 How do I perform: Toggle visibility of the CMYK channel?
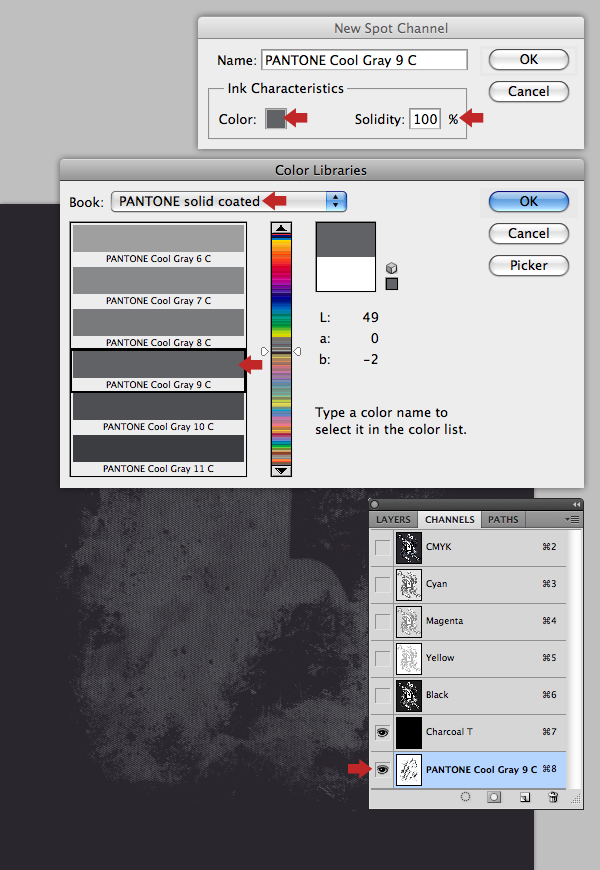pyautogui.click(x=382, y=547)
